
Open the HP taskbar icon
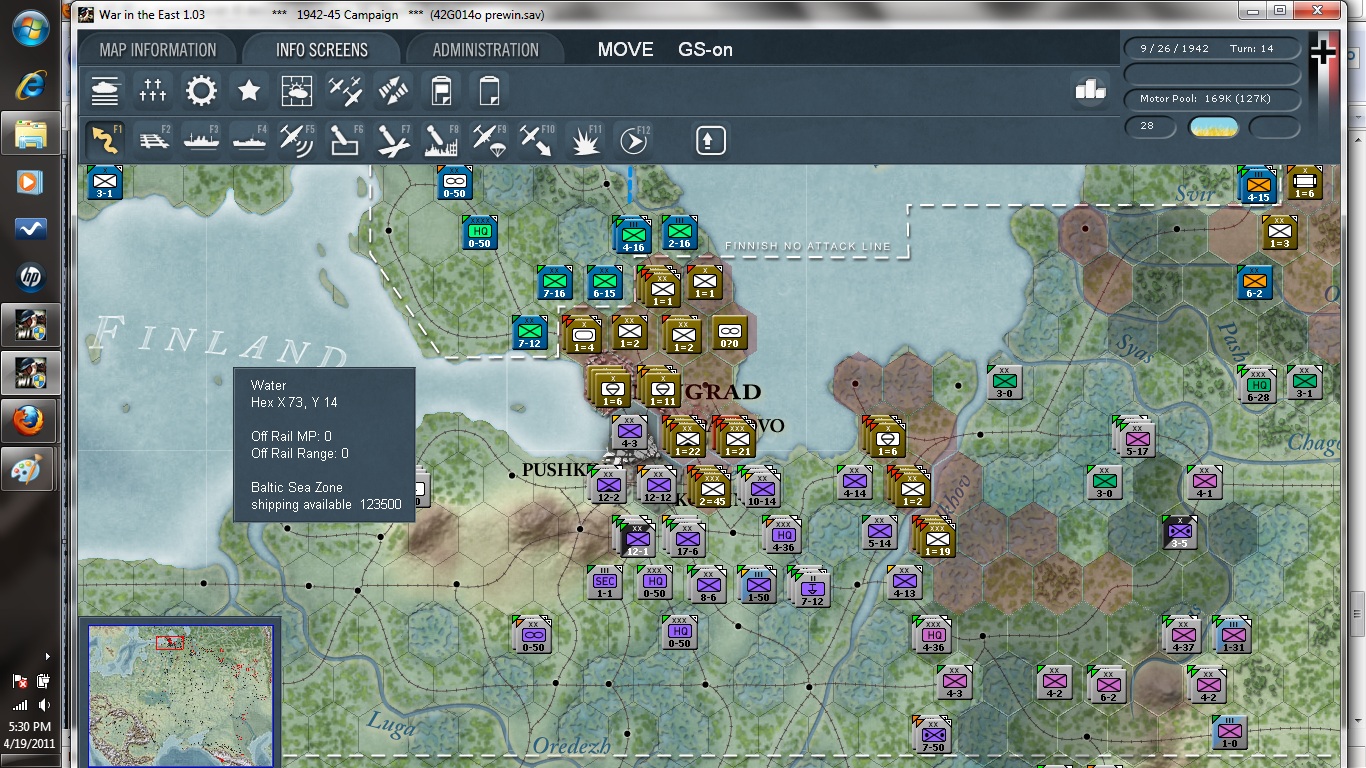coord(30,277)
